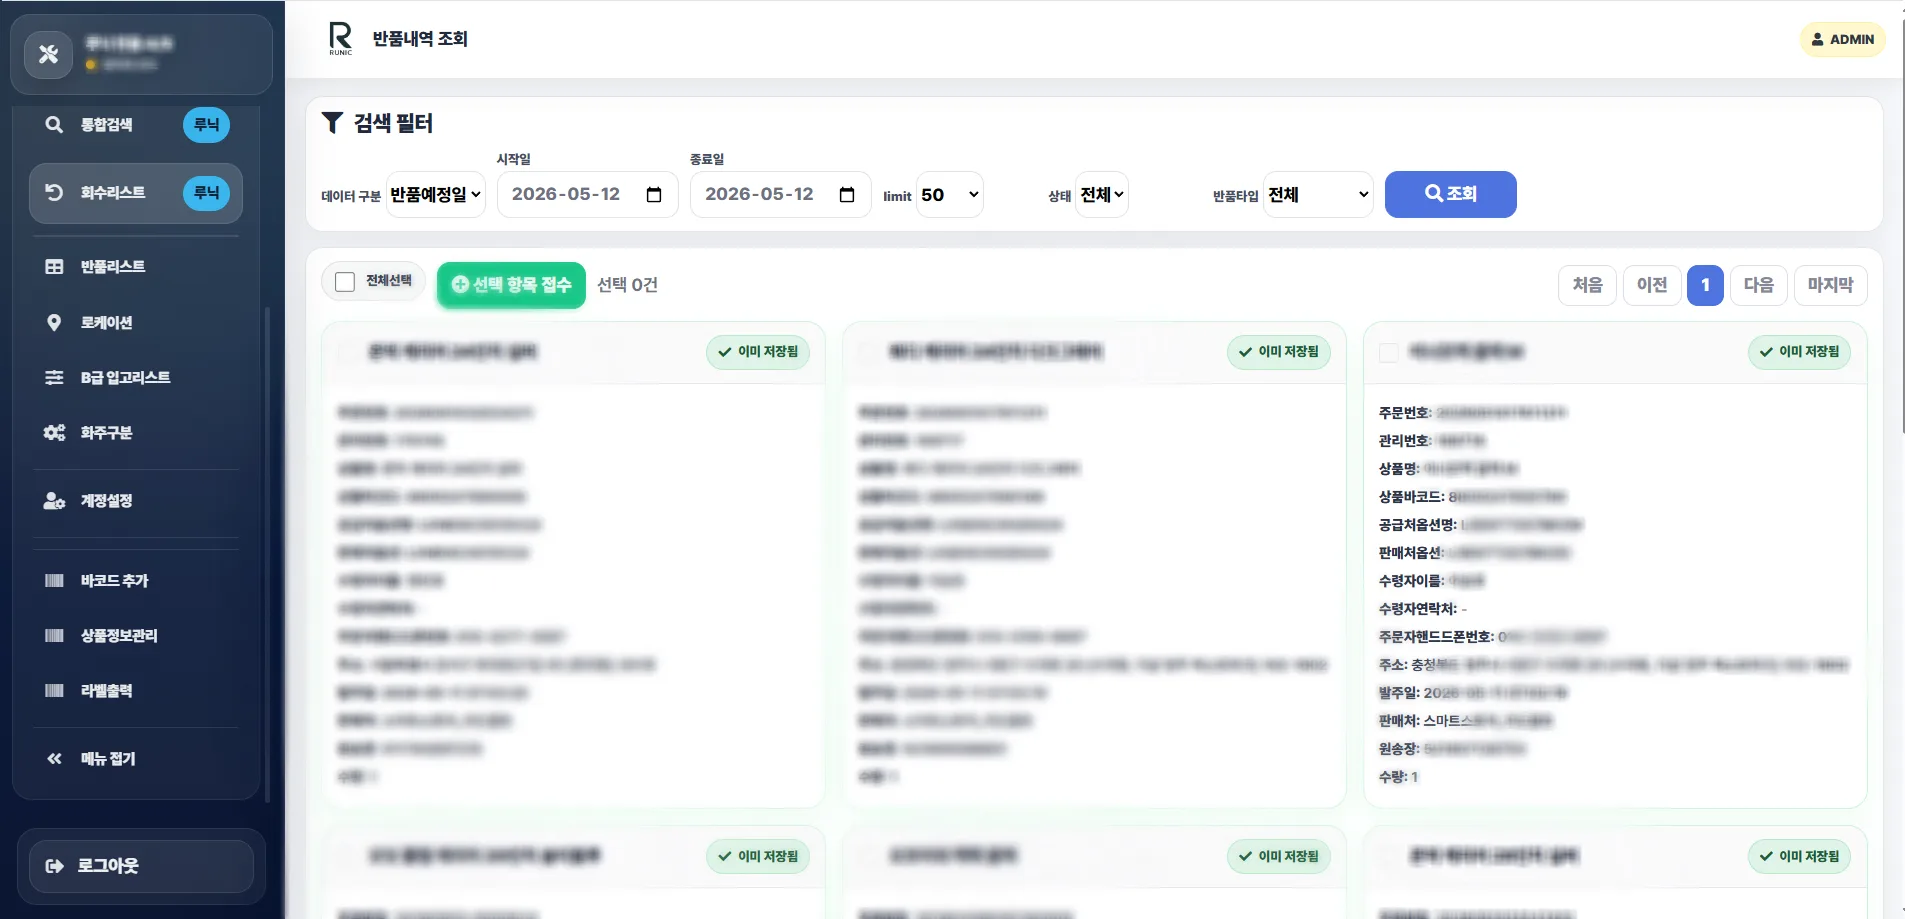Image resolution: width=1905 pixels, height=919 pixels.
Task: Click the 메뉴 접기 double chevron icon
Action: click(x=54, y=759)
